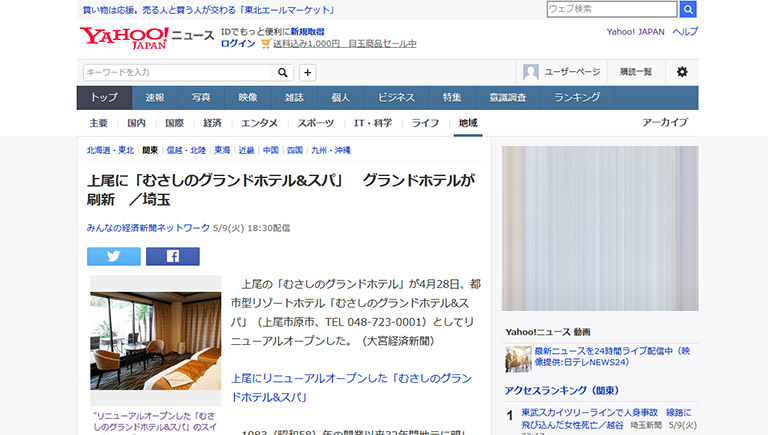
Task: Click the hotel room article photo
Action: pos(156,341)
